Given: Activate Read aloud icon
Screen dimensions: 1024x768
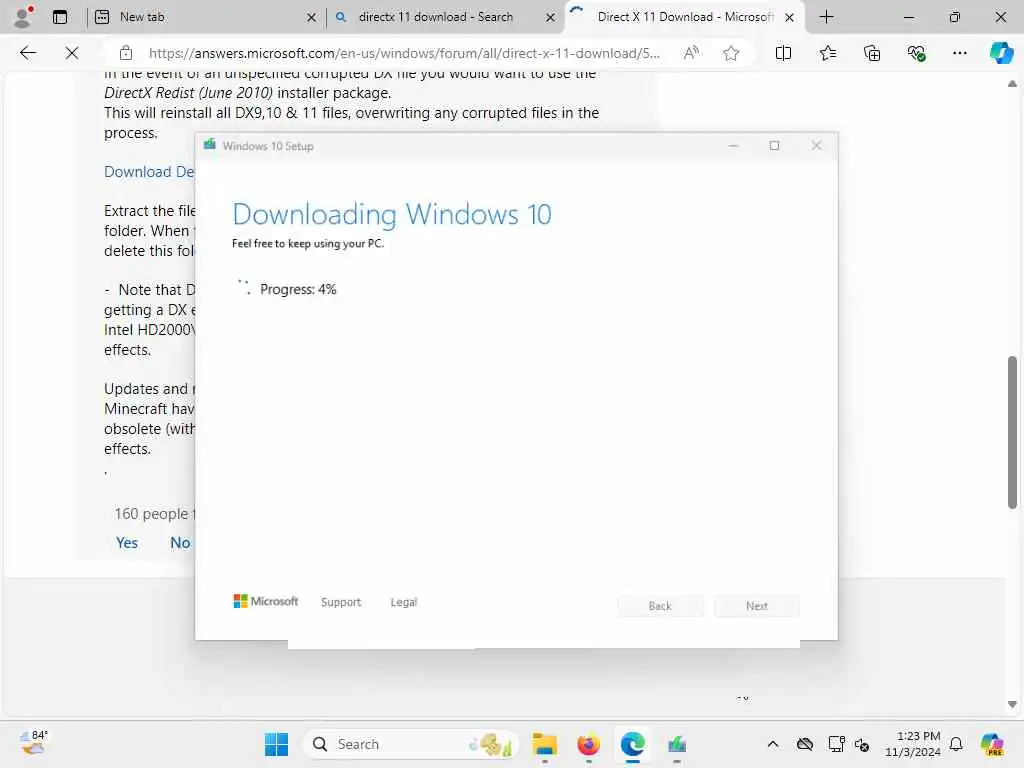Looking at the screenshot, I should [691, 53].
